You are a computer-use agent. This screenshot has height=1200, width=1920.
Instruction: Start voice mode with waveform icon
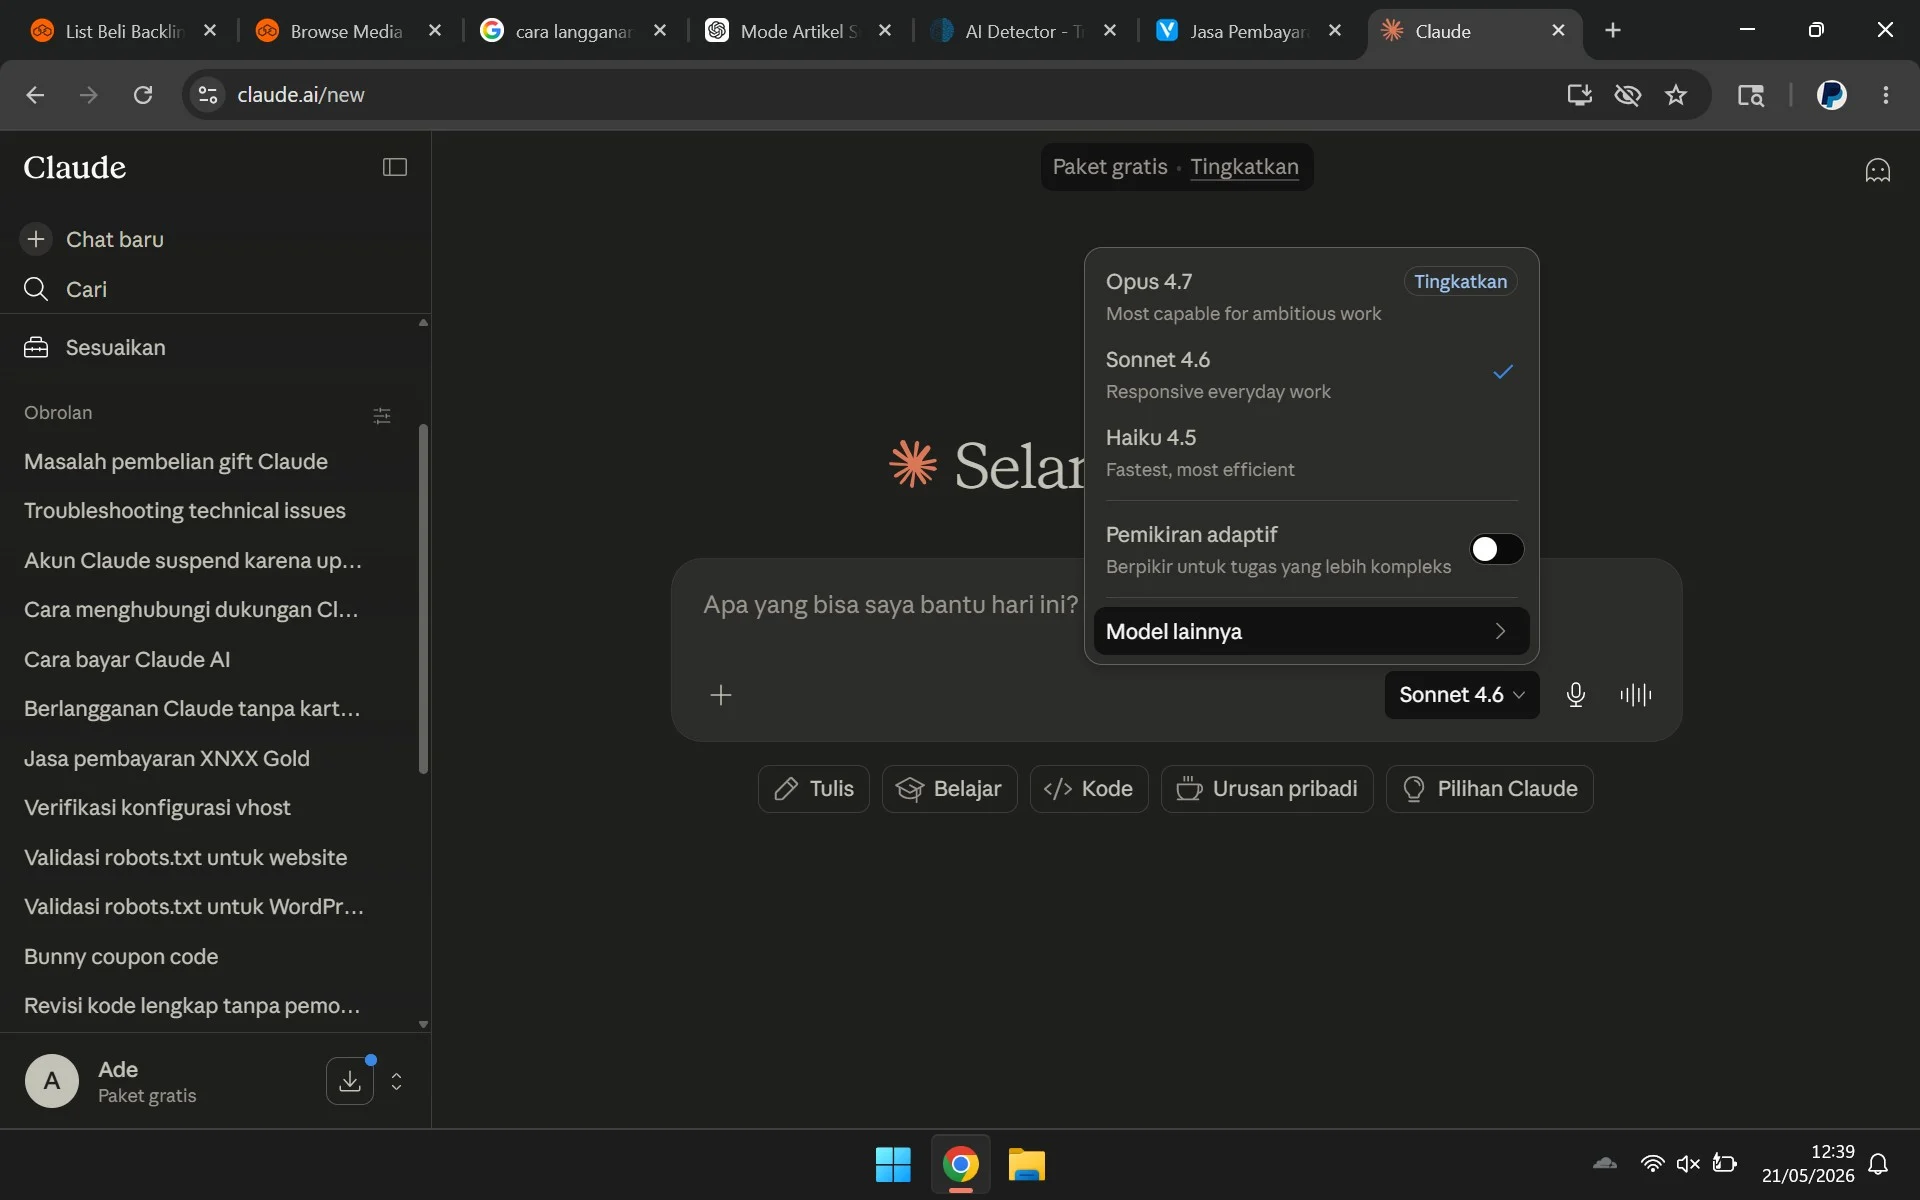tap(1636, 695)
